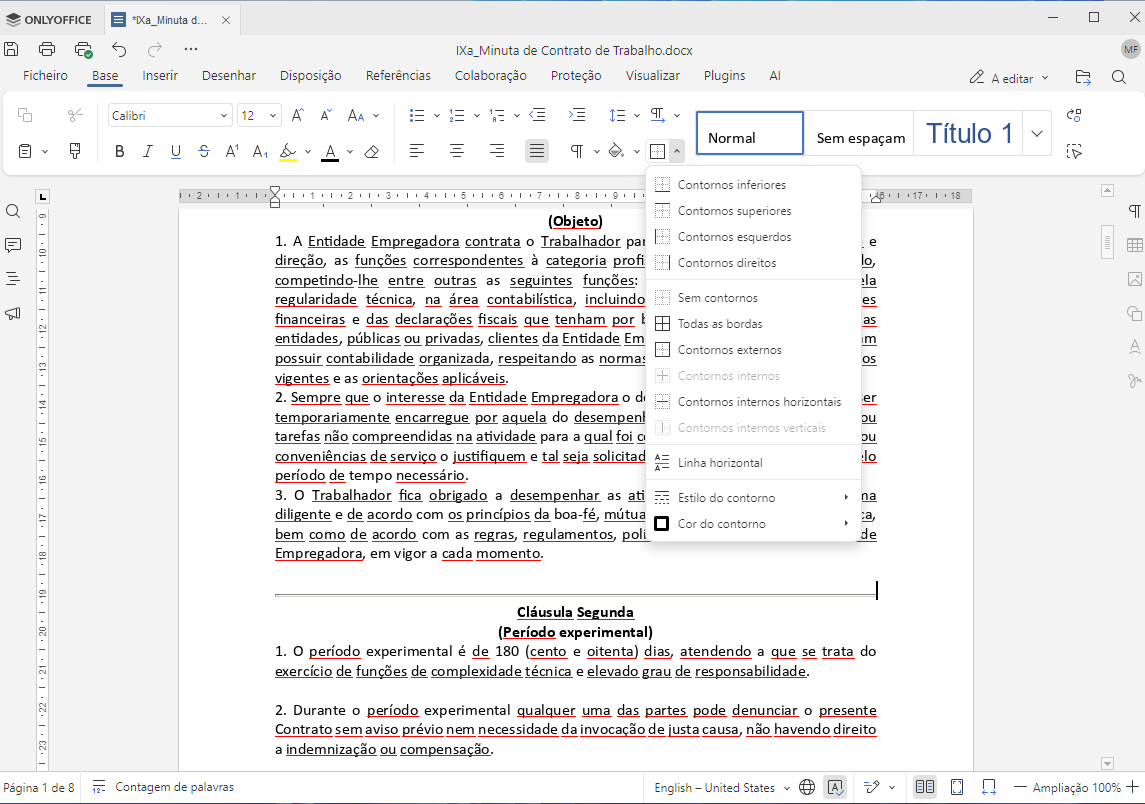Increase the font size
This screenshot has width=1145, height=804.
coord(297,115)
